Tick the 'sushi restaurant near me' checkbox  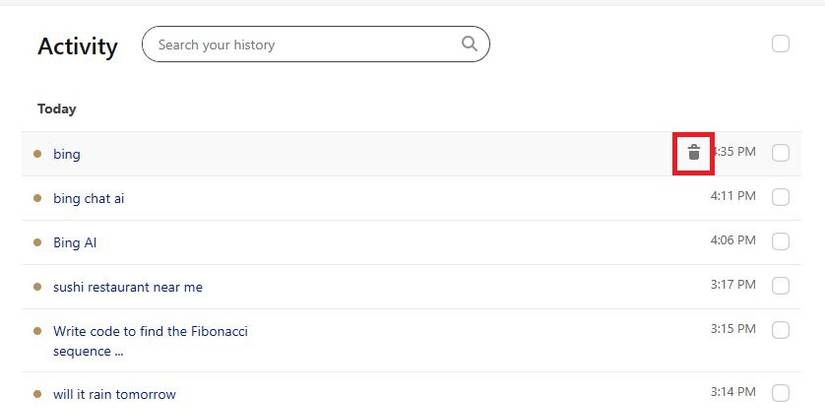coord(781,286)
